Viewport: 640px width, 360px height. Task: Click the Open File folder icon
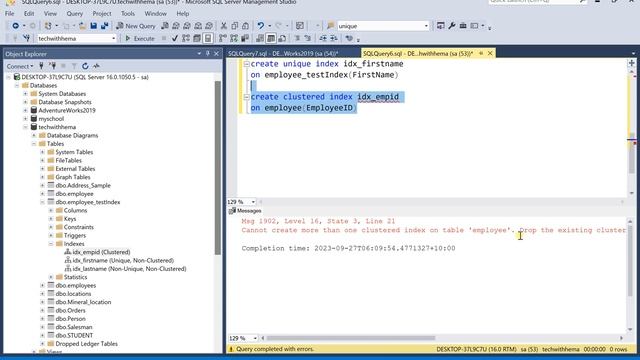(82, 26)
